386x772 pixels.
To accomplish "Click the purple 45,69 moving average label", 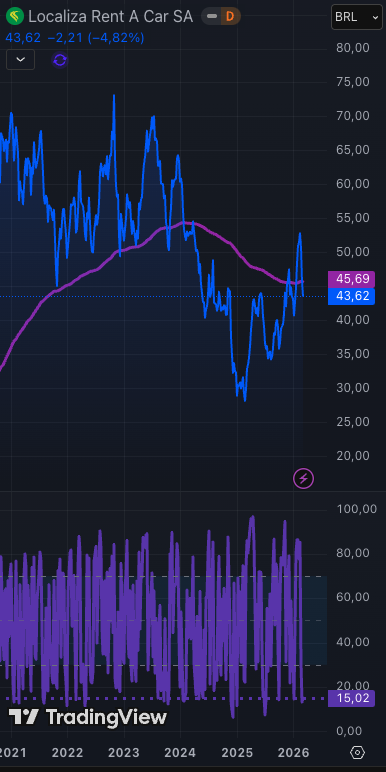I will (x=352, y=279).
